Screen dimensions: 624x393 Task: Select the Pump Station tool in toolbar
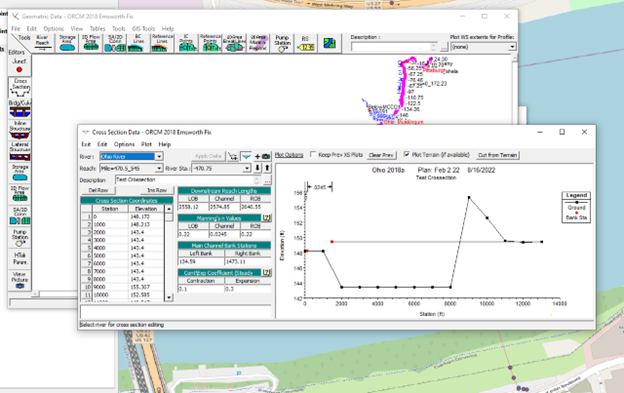[282, 43]
